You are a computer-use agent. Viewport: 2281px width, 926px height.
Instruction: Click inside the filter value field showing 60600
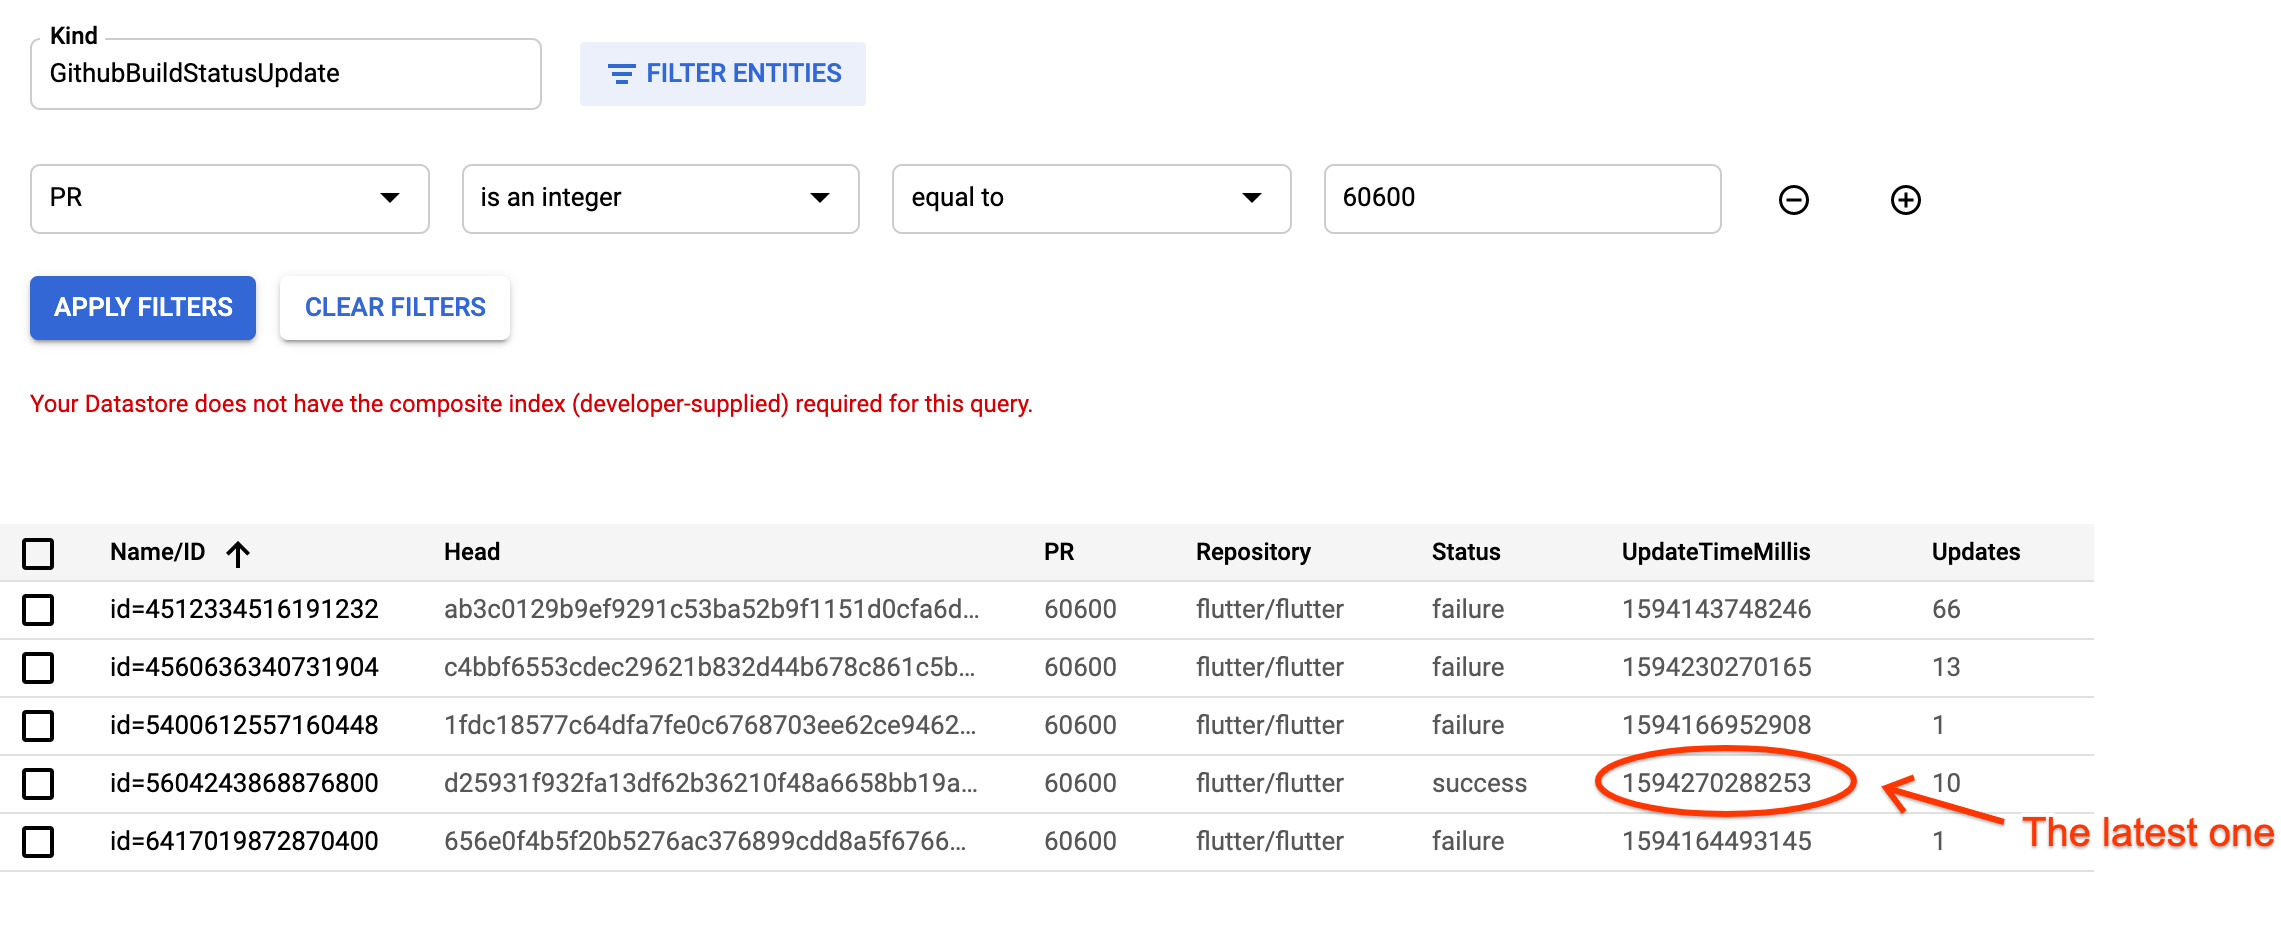[1520, 199]
